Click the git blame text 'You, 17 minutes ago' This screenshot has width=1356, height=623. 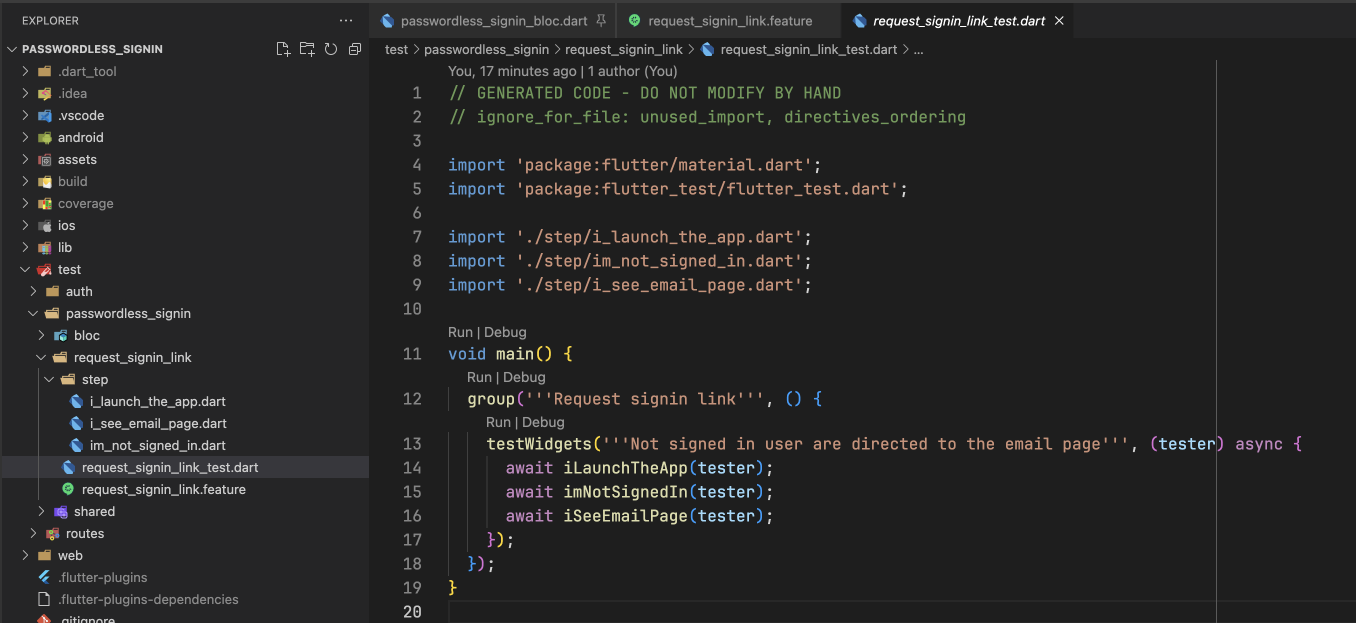coord(511,71)
